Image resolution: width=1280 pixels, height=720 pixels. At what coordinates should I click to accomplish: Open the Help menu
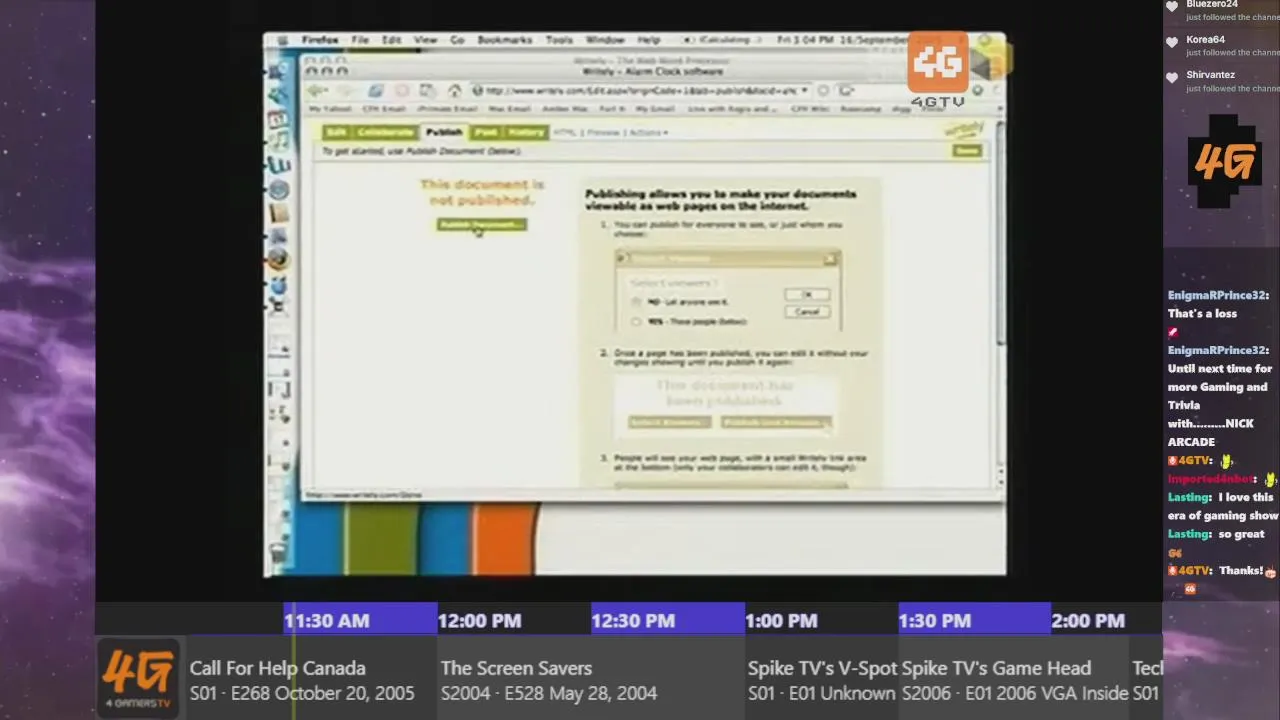649,40
